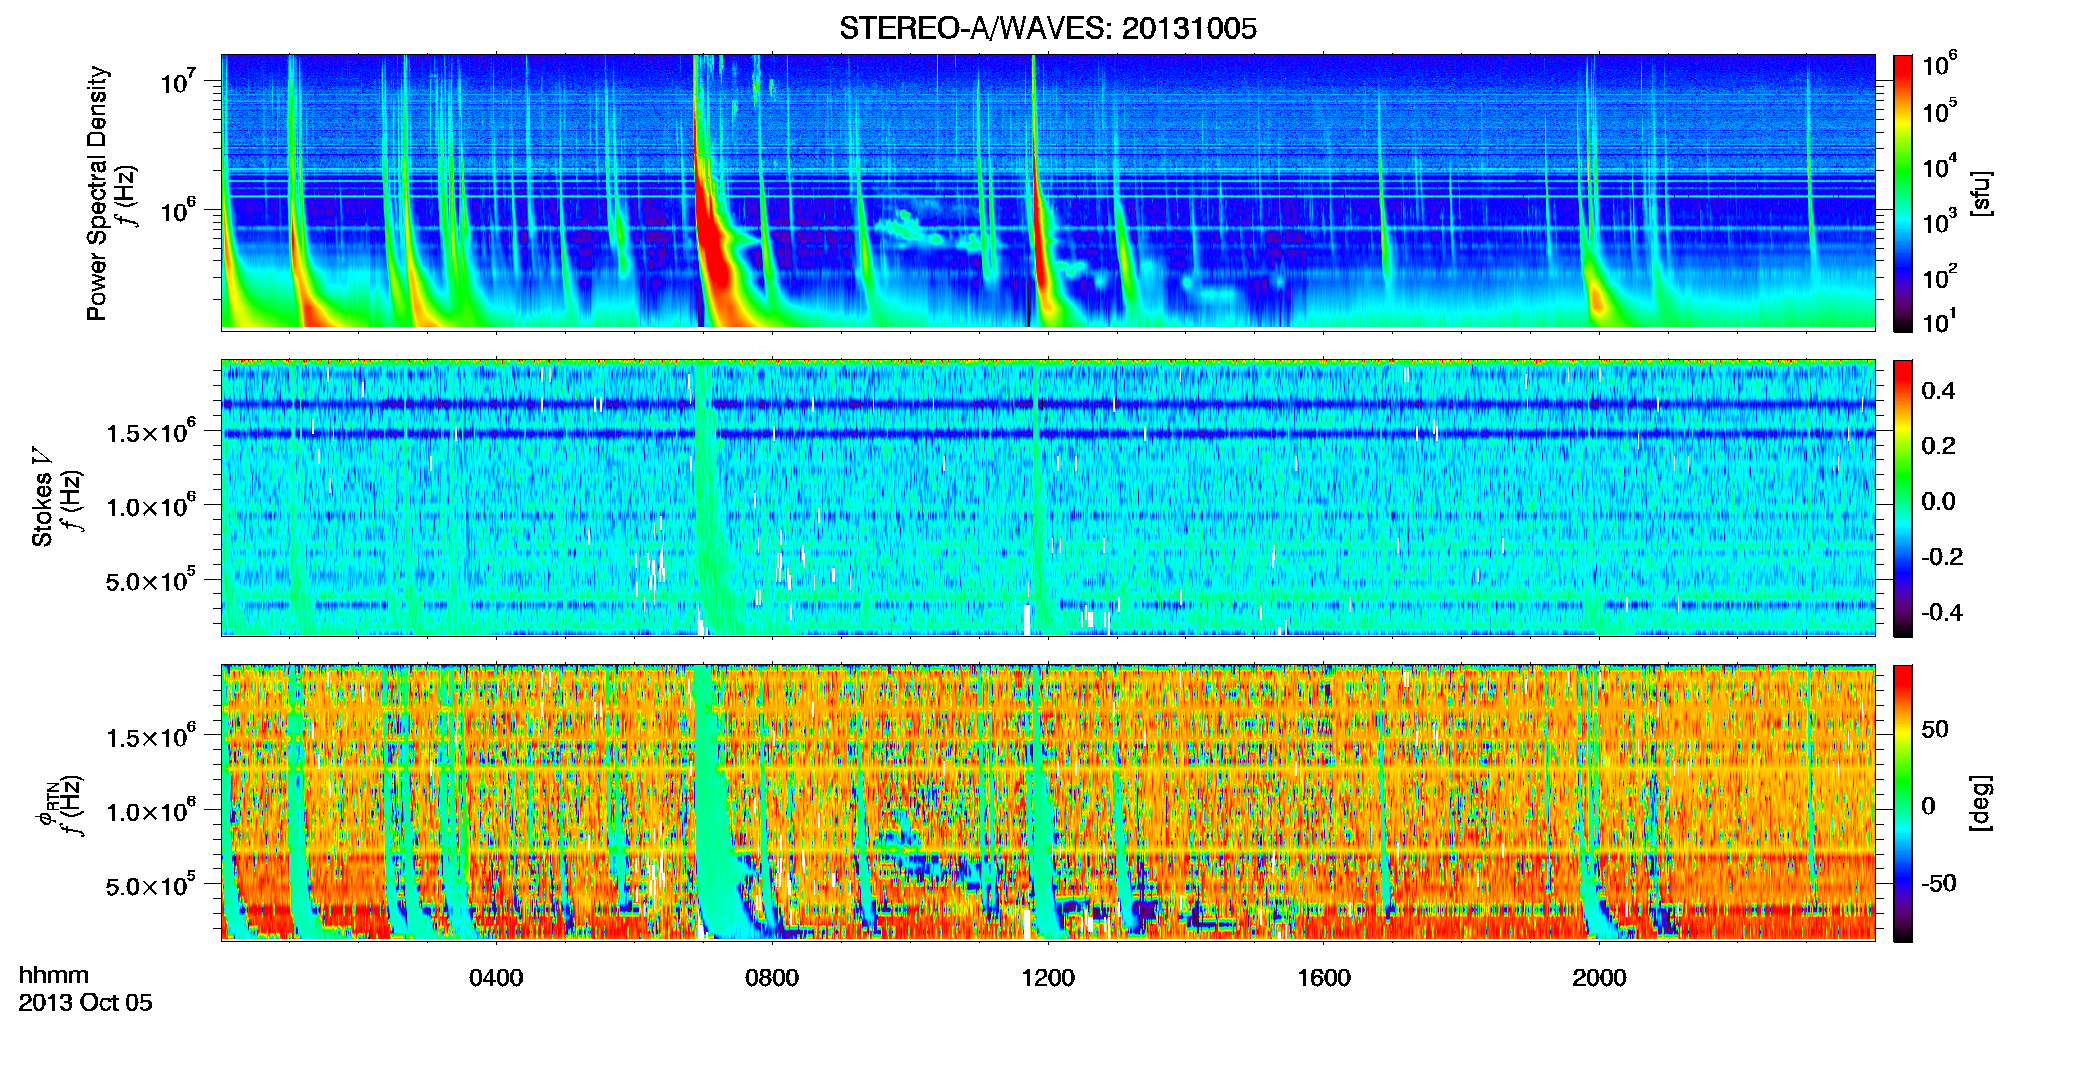Click the "[sfu]" unit label
The height and width of the screenshot is (1080, 2096).
[x=1981, y=193]
